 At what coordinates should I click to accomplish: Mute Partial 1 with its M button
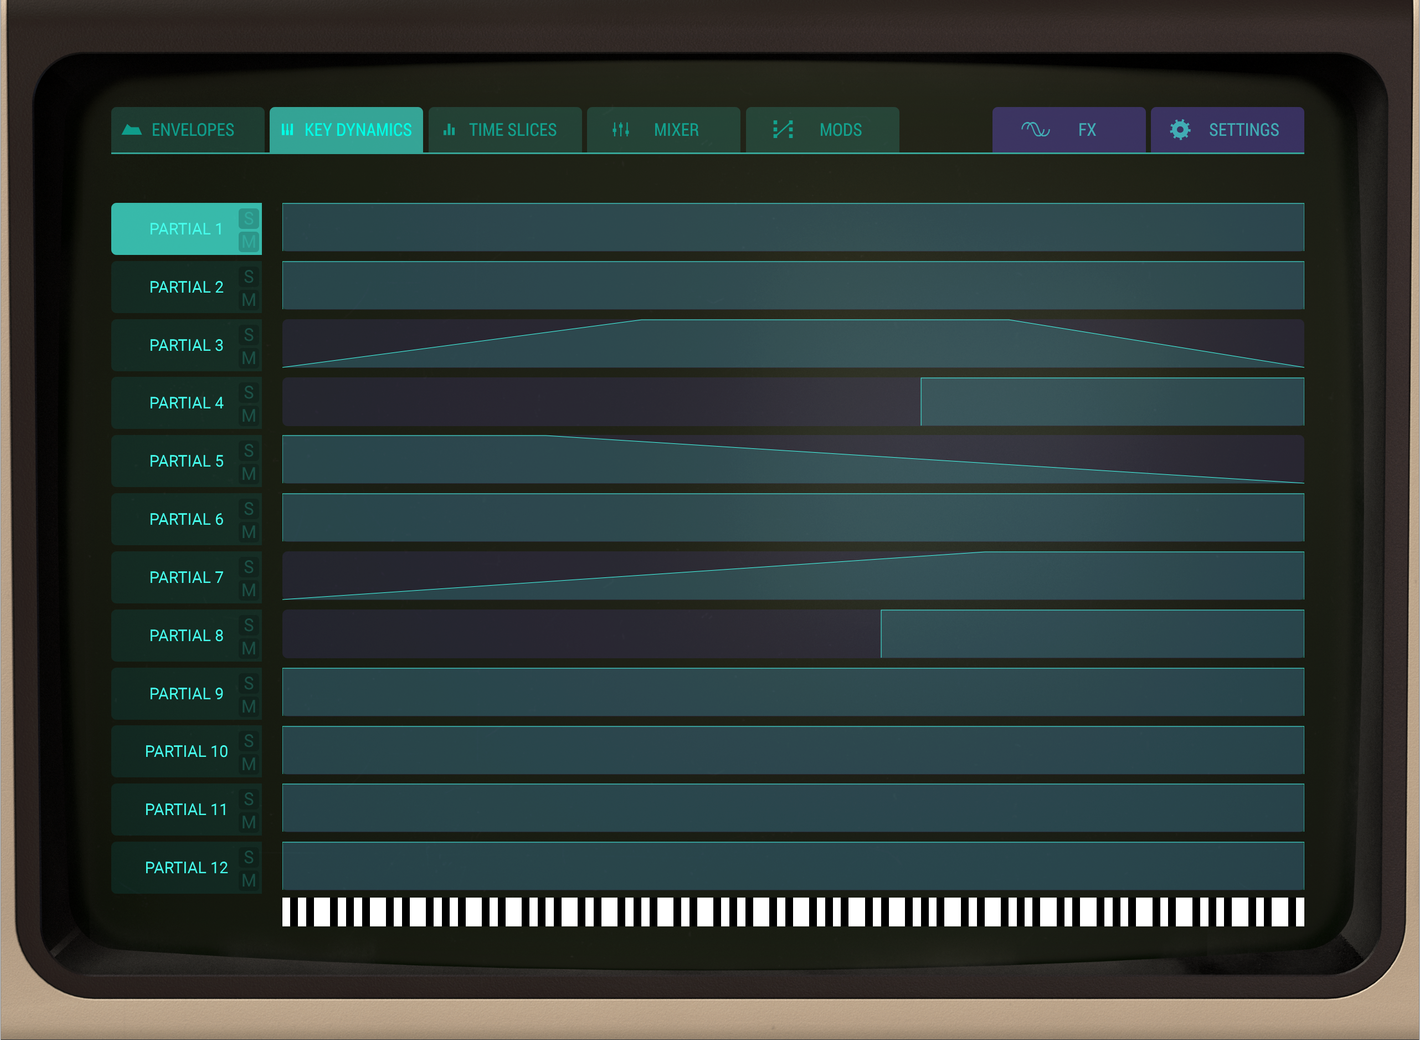tap(247, 240)
